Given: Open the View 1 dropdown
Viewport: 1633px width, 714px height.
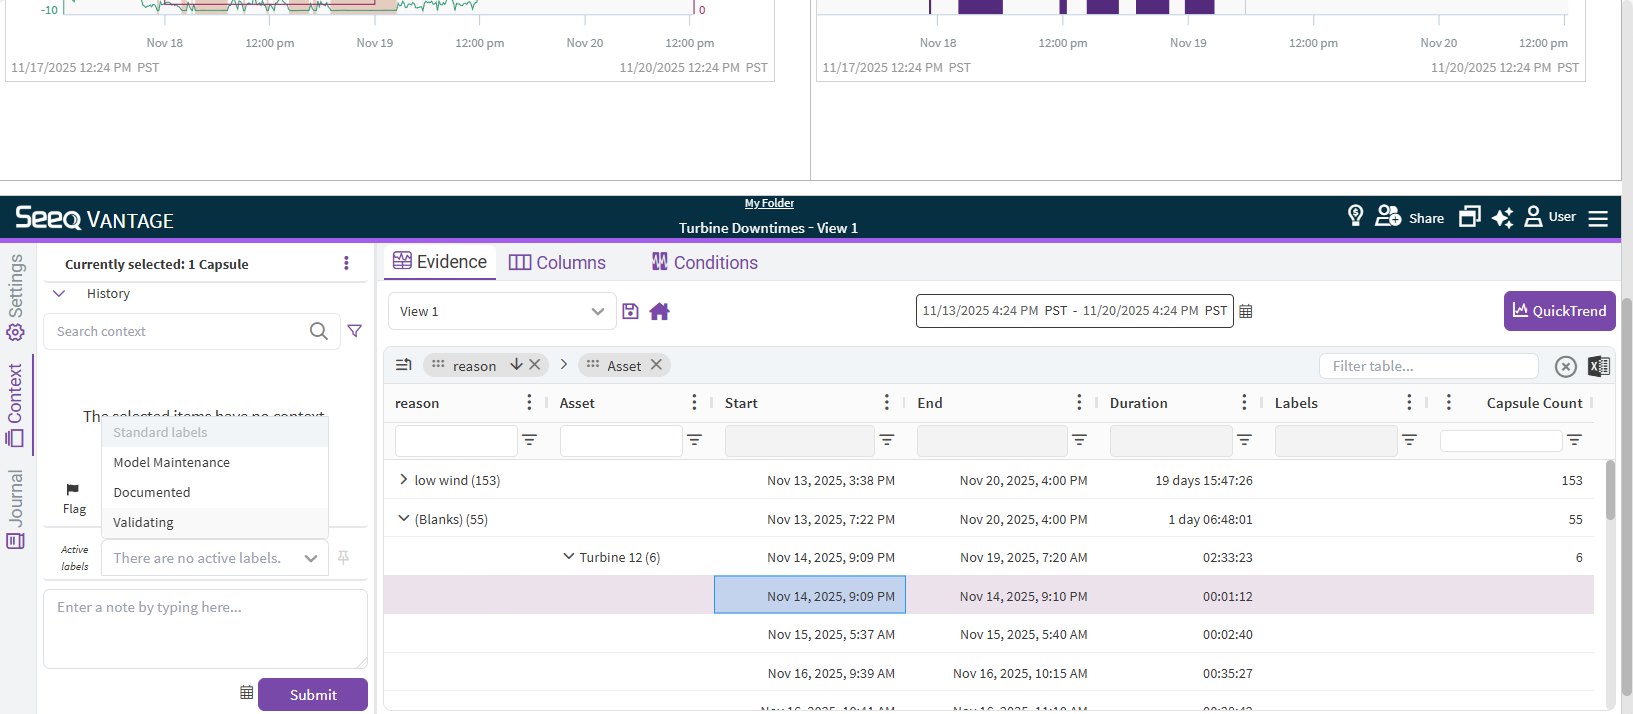Looking at the screenshot, I should [x=502, y=311].
